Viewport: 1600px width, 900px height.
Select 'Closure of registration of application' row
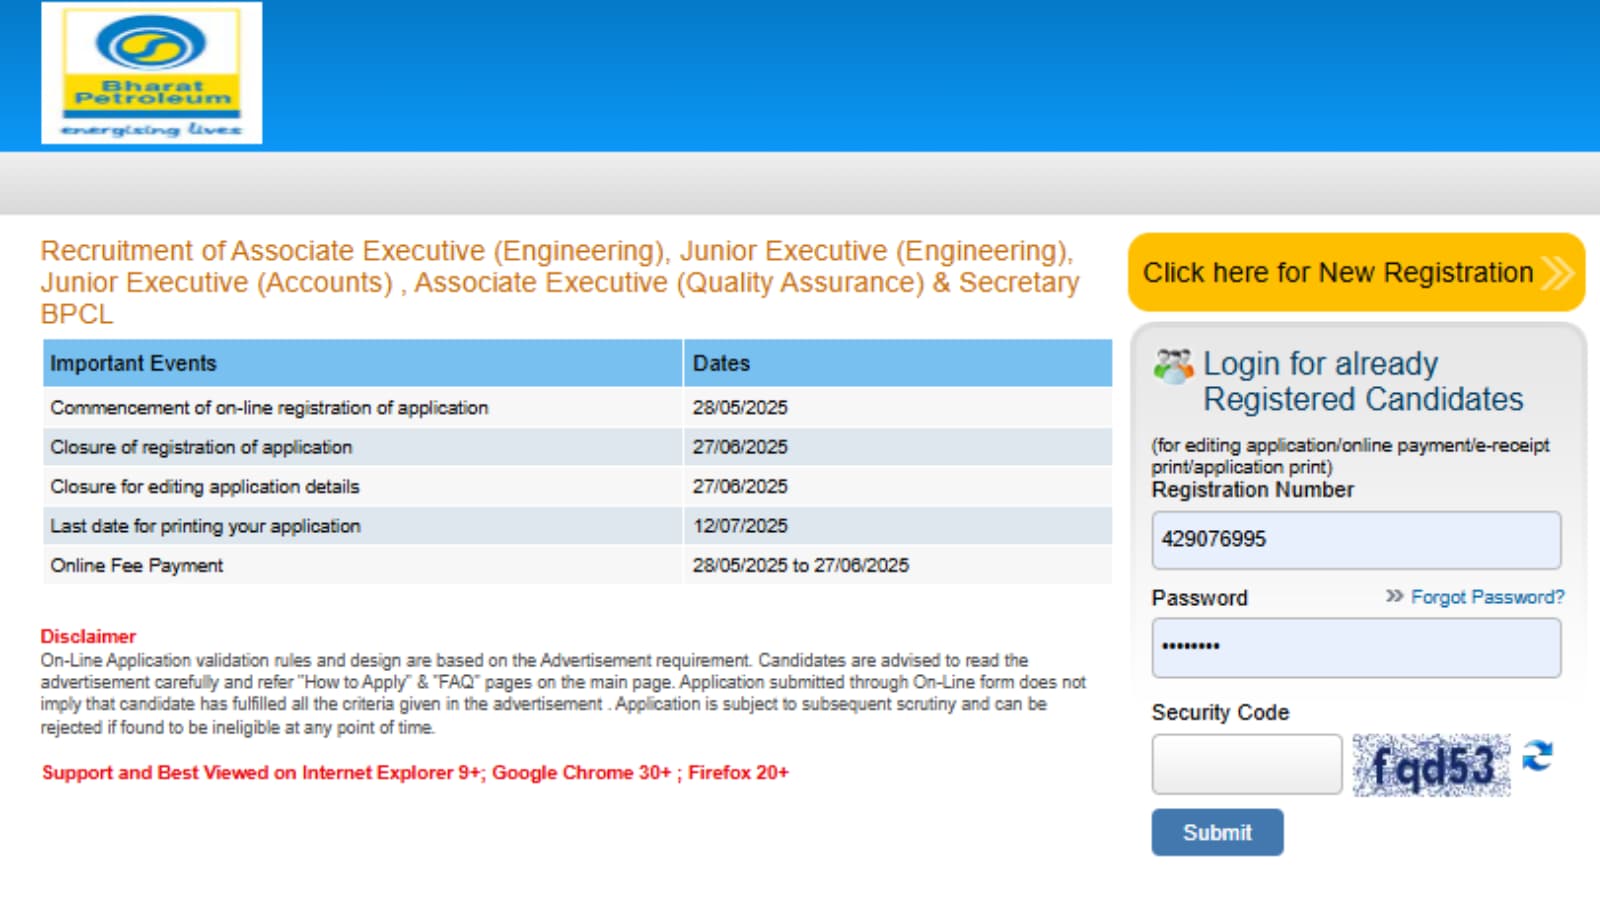(577, 447)
